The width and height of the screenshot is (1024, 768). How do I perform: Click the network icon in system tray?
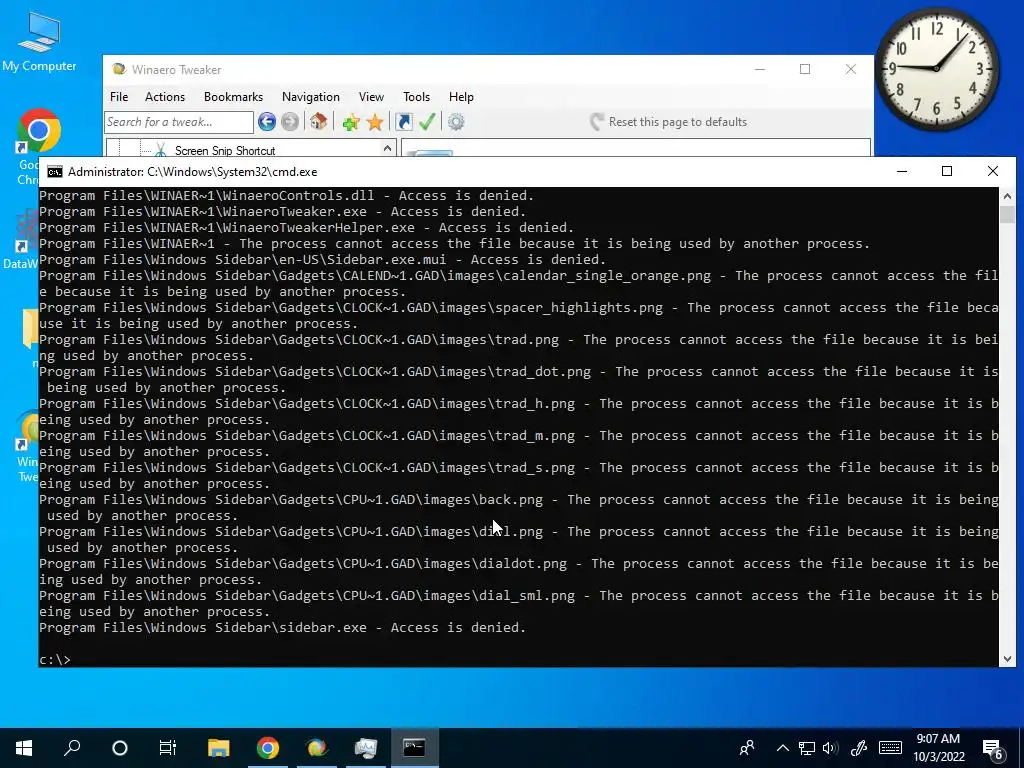click(x=807, y=748)
